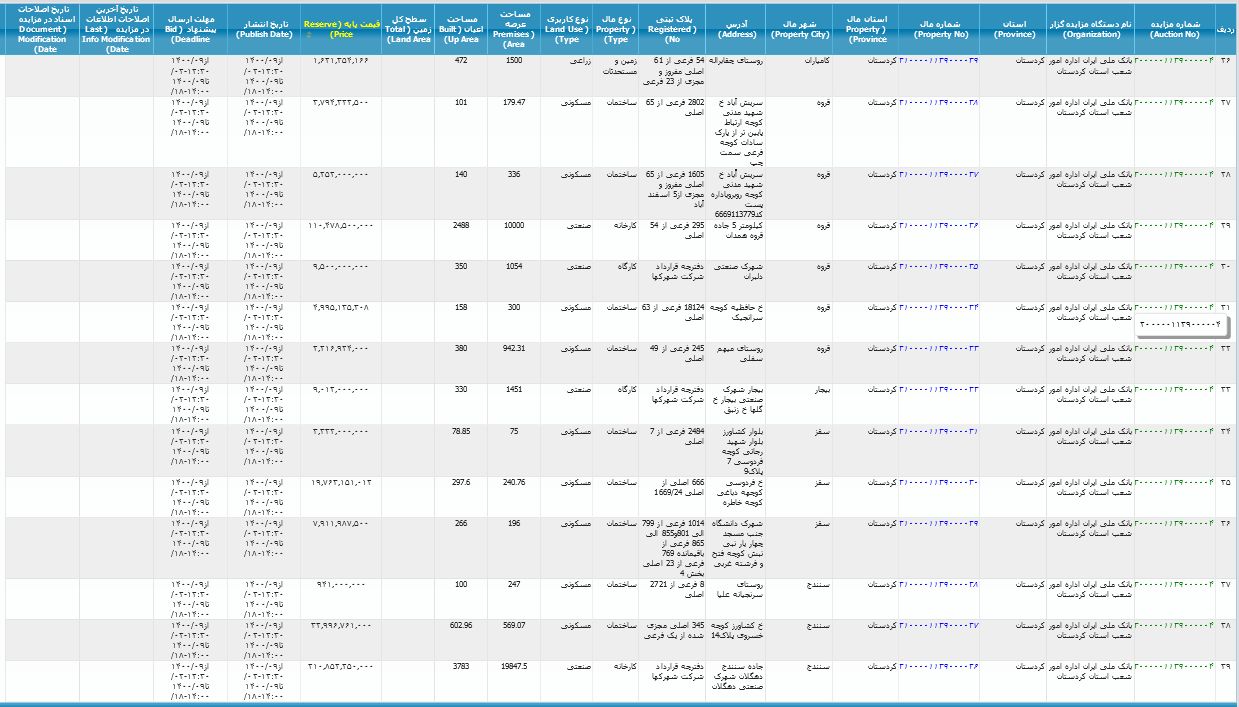Click the Land Use Type header
The width and height of the screenshot is (1239, 707).
[x=567, y=27]
